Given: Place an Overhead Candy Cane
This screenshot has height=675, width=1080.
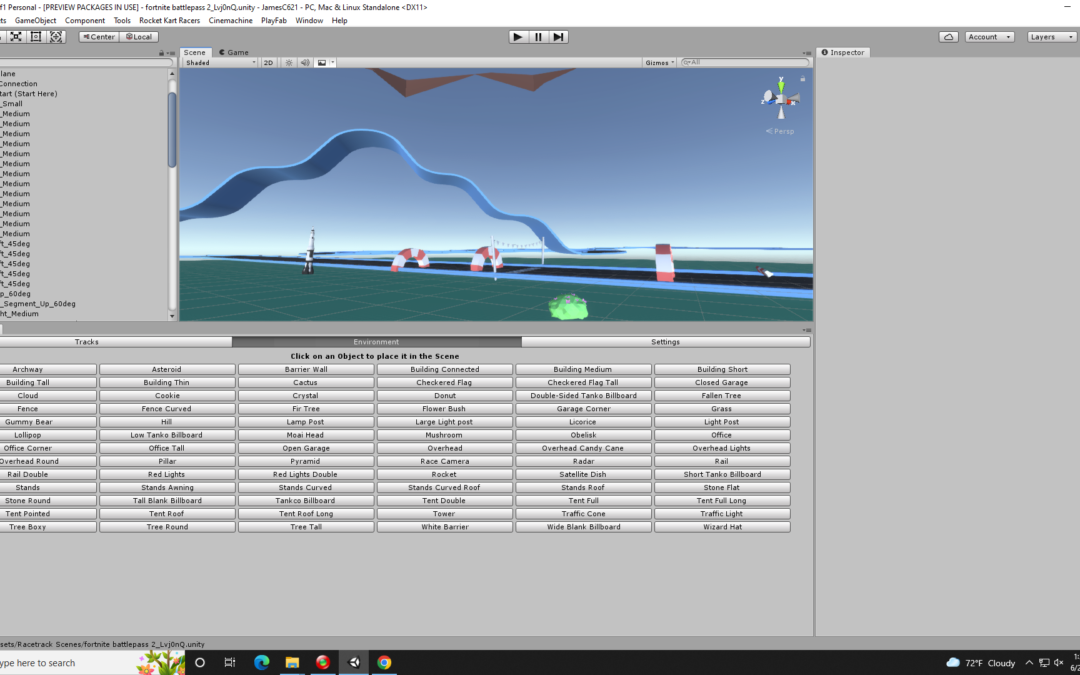Looking at the screenshot, I should pos(583,448).
